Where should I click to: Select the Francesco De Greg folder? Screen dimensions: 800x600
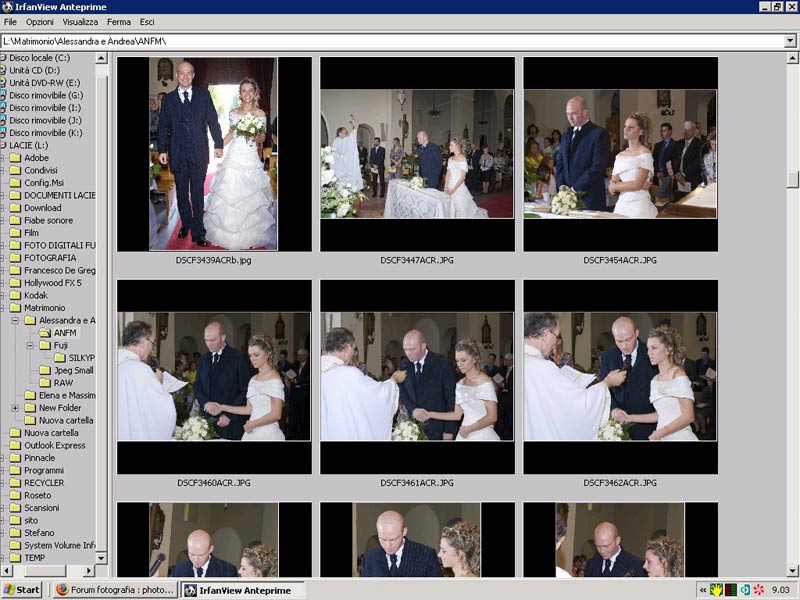click(60, 270)
